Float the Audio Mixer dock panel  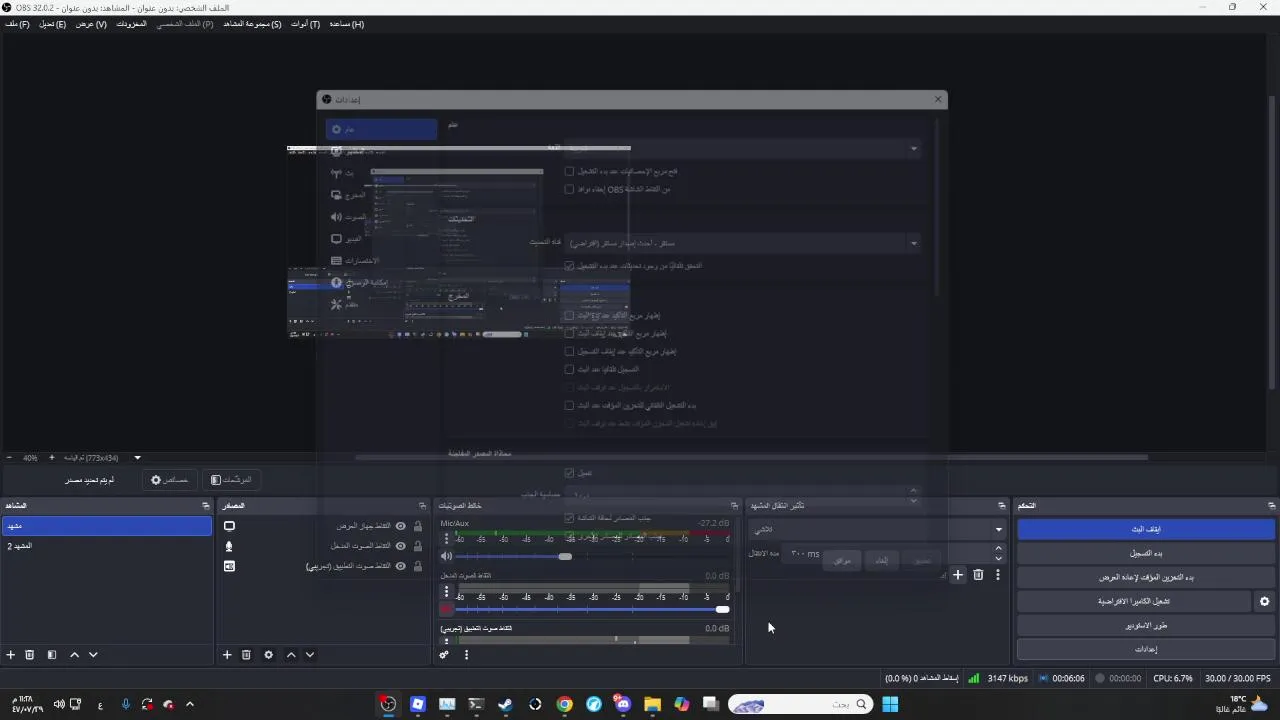point(734,506)
